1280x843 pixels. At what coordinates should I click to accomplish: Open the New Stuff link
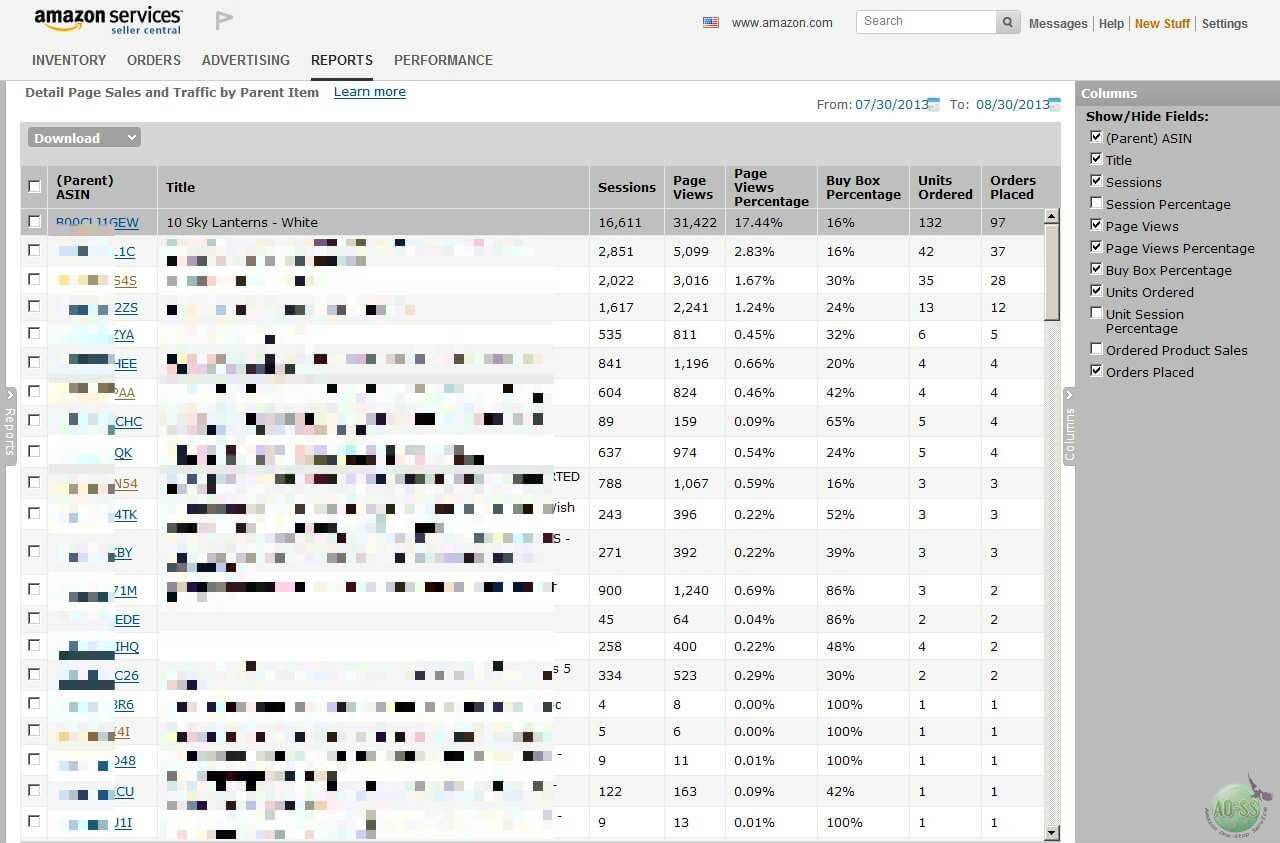pos(1162,24)
